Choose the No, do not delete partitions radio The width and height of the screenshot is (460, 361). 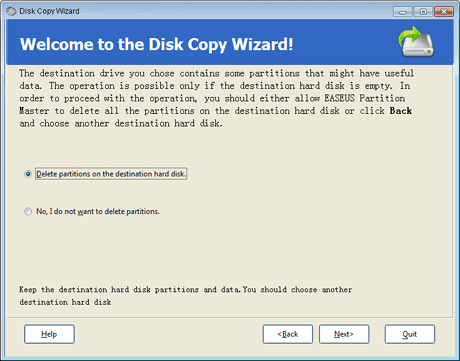(x=28, y=211)
